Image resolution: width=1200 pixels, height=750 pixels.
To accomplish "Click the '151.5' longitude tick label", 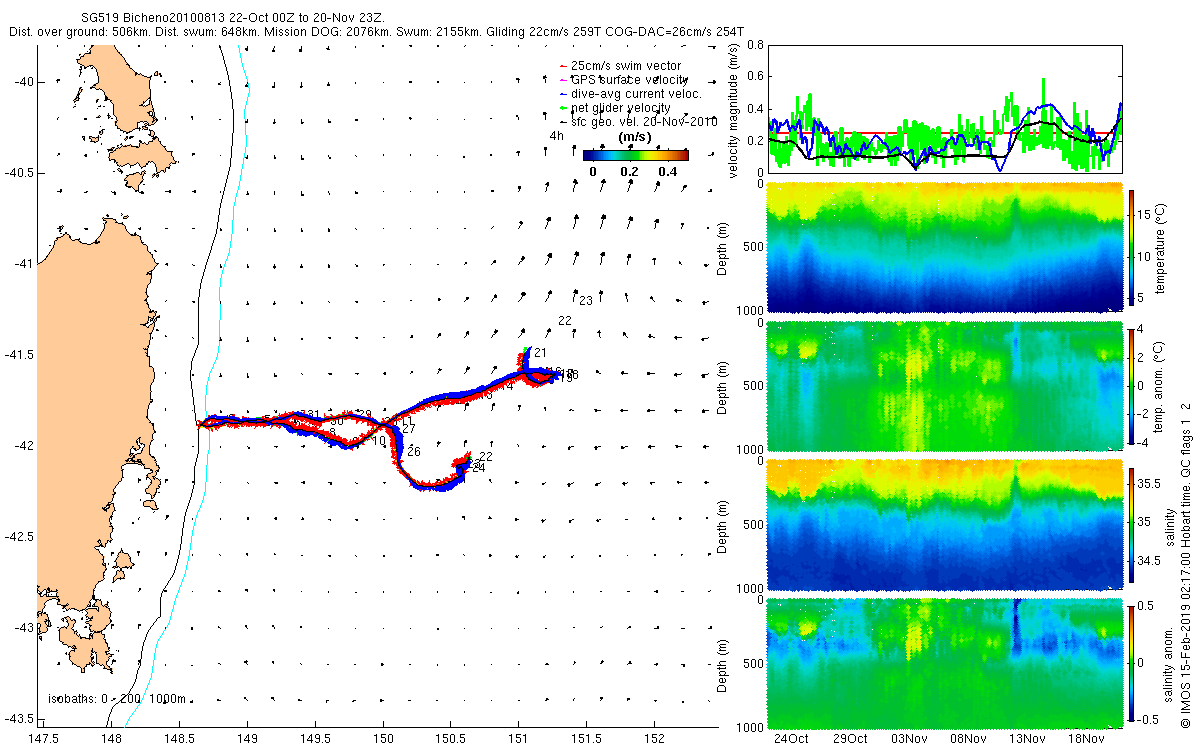I will coord(586,739).
